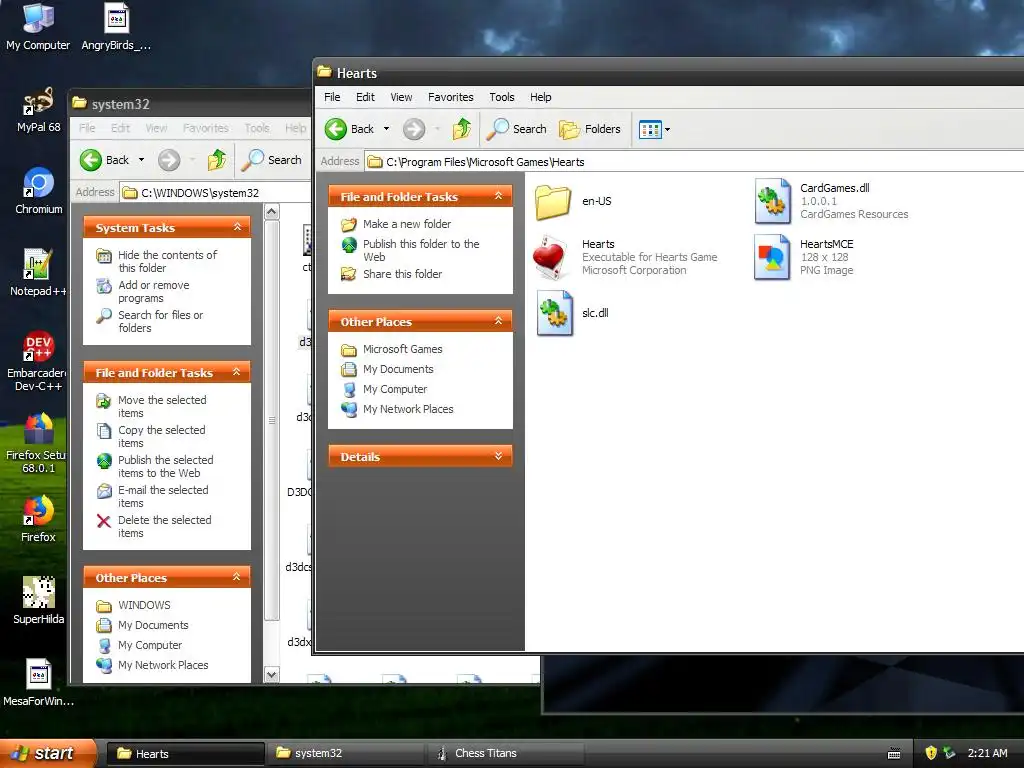Open Back history dropdown in Hearts window
Screen dimensions: 1024x768
coord(387,129)
